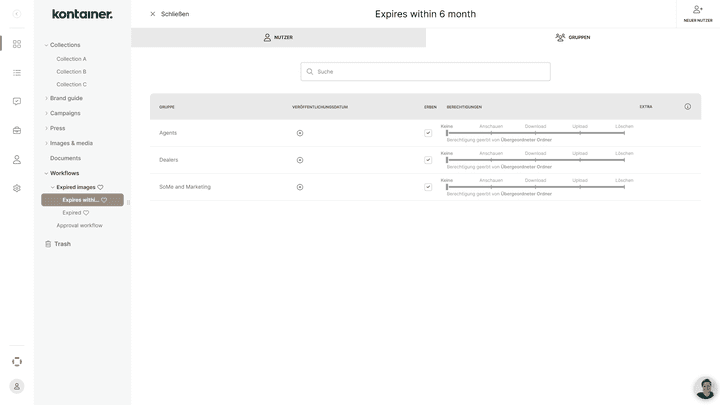
Task: Click the Schließen button
Action: [x=169, y=14]
